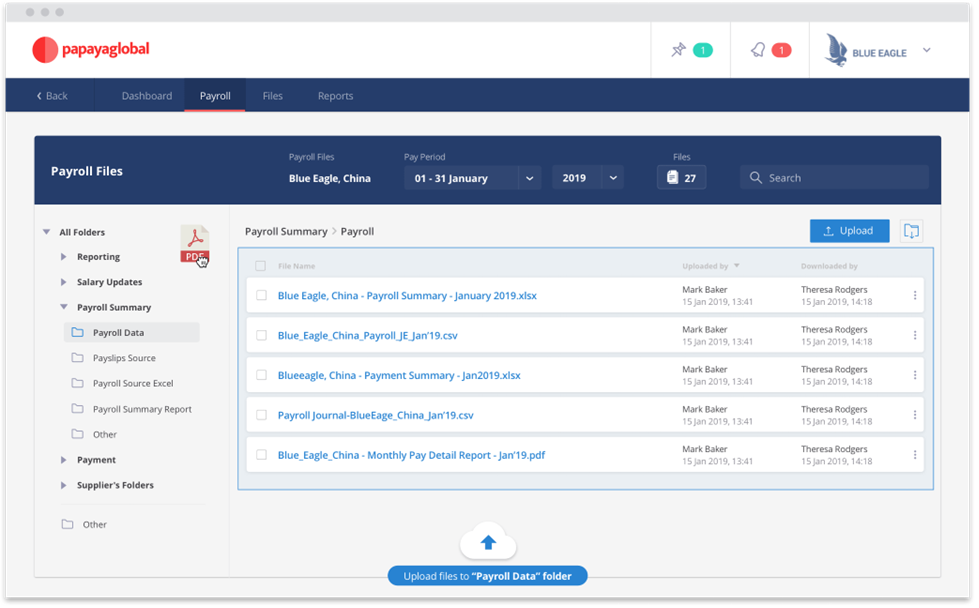Click the Payslips Source folder icon
The width and height of the screenshot is (979, 608).
coord(77,358)
